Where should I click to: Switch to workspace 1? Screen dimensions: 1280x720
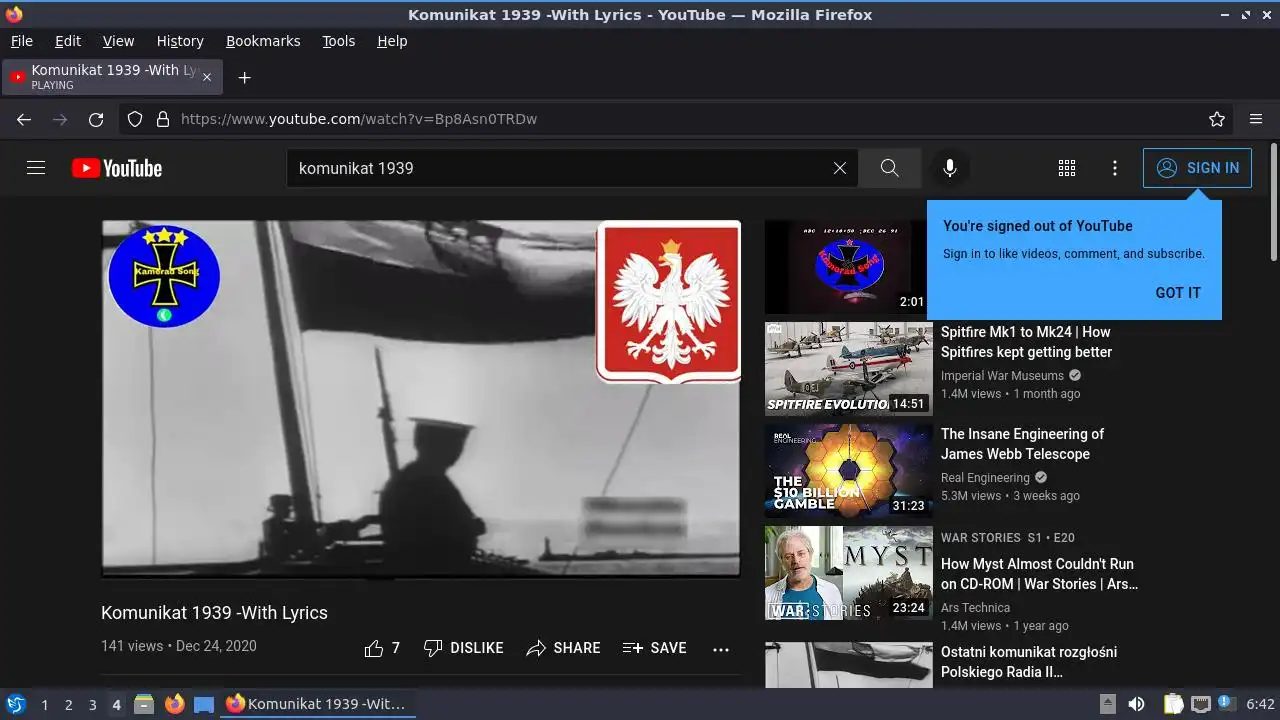[x=44, y=705]
